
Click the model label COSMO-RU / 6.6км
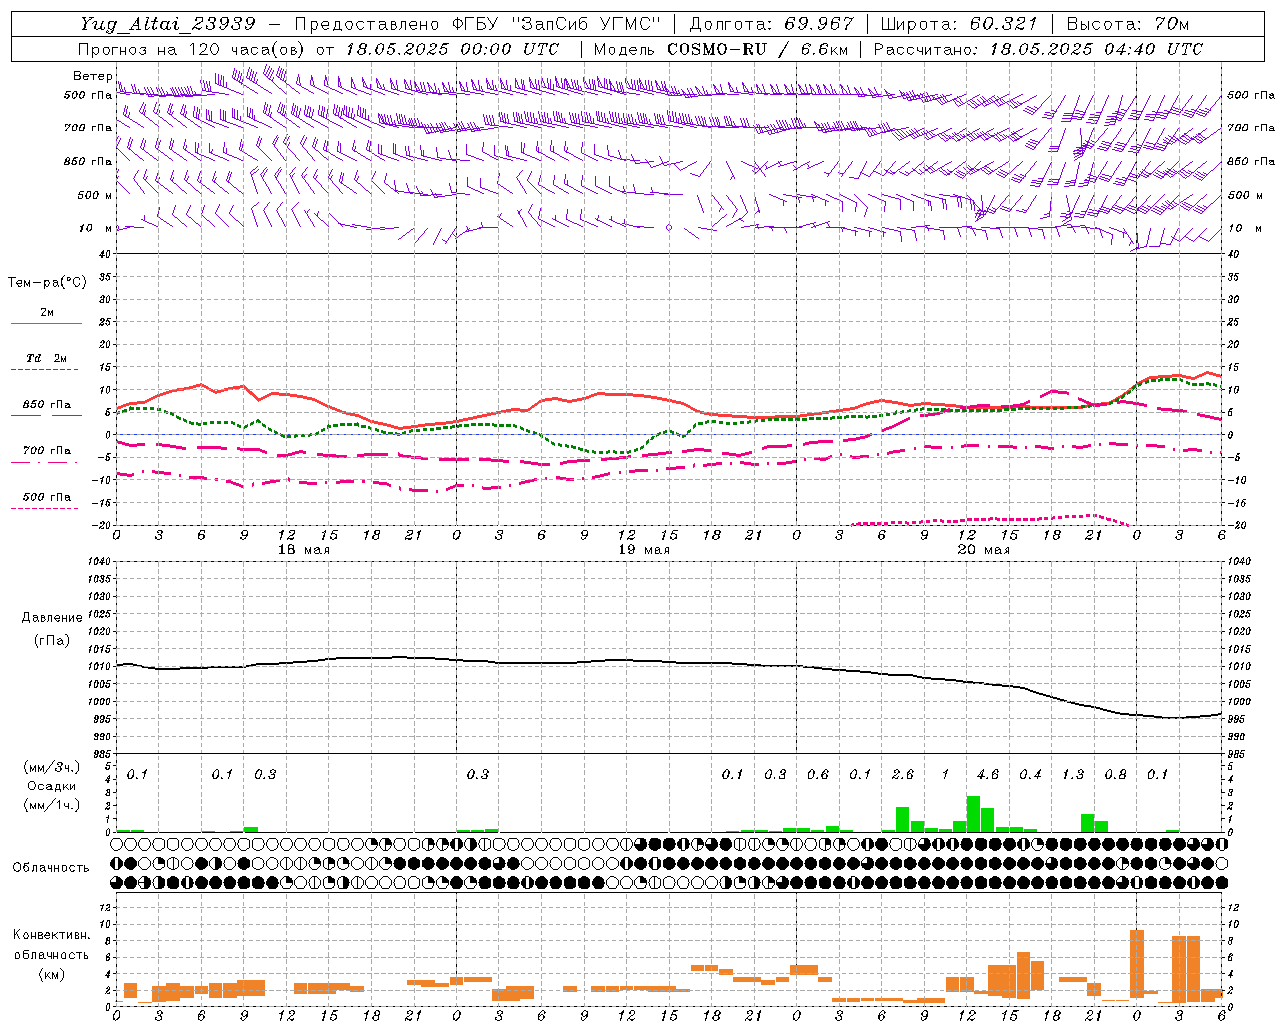pyautogui.click(x=757, y=49)
